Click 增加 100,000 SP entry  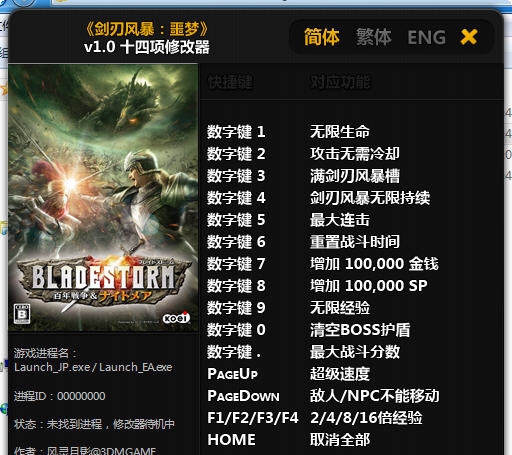tap(368, 286)
